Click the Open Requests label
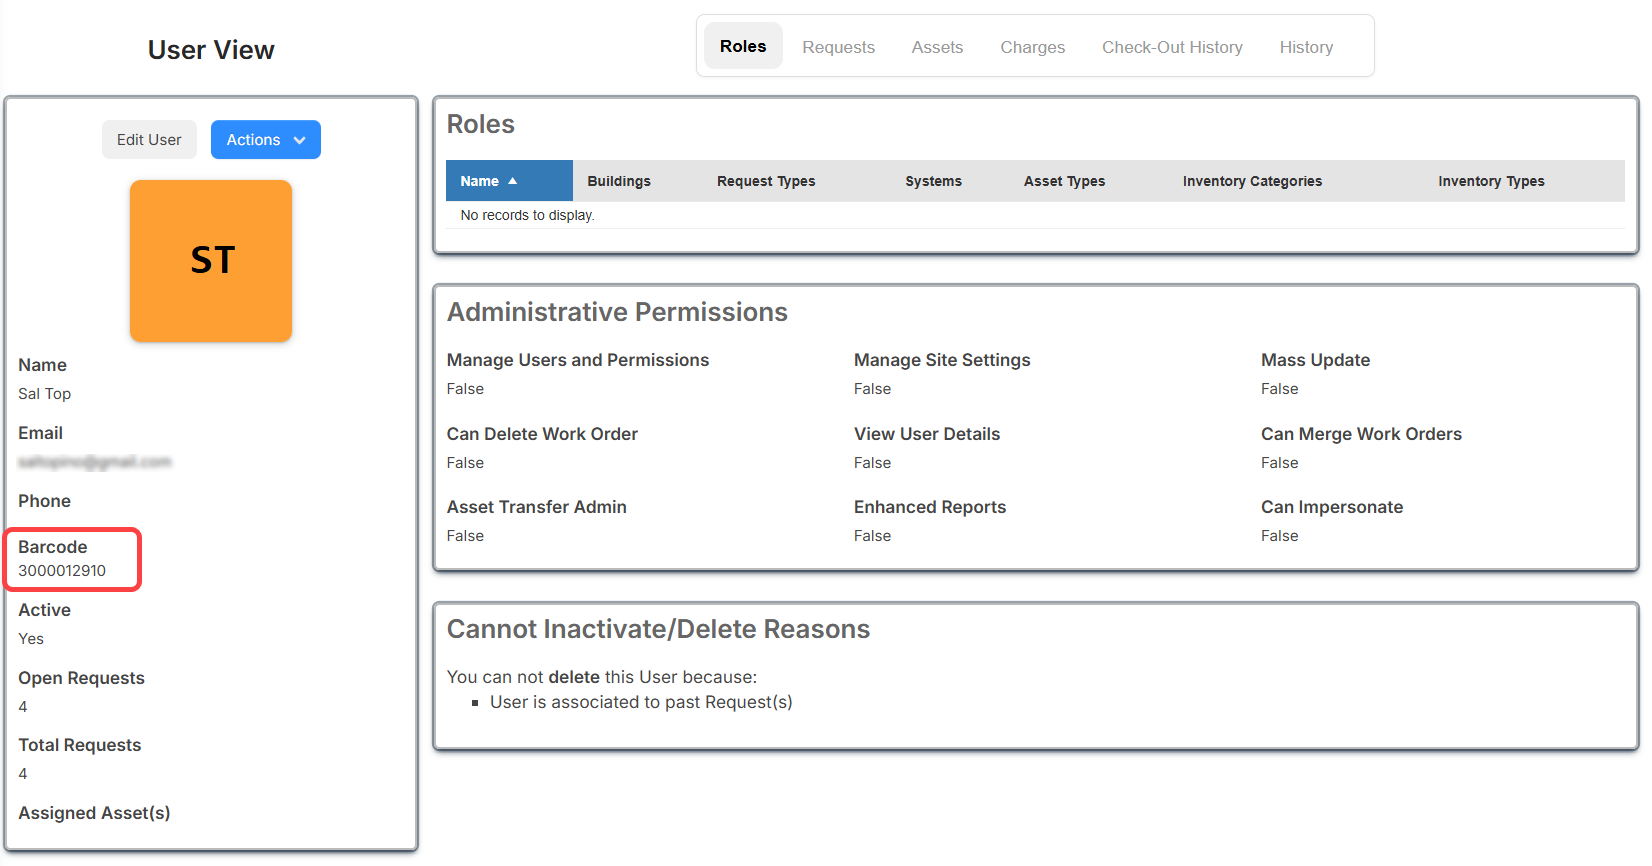Image resolution: width=1652 pixels, height=866 pixels. [81, 678]
